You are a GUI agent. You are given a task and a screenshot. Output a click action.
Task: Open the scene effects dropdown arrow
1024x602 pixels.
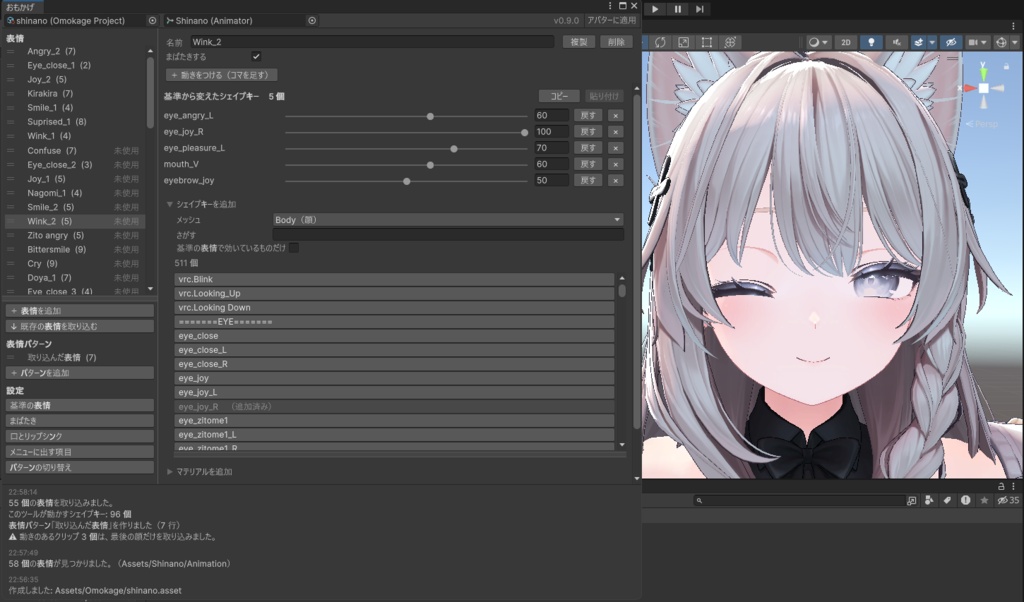click(x=932, y=42)
